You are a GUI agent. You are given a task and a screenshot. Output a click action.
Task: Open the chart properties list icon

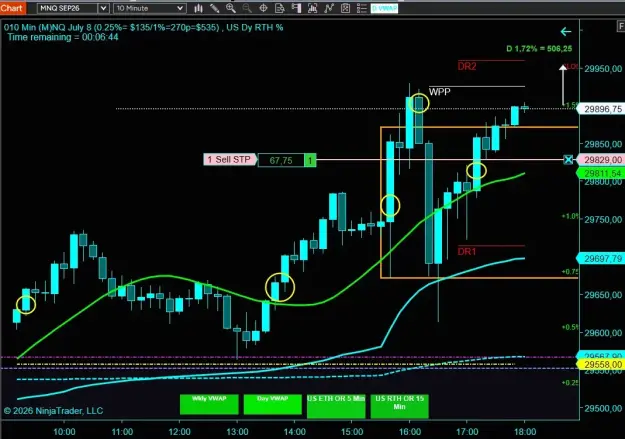(x=362, y=8)
